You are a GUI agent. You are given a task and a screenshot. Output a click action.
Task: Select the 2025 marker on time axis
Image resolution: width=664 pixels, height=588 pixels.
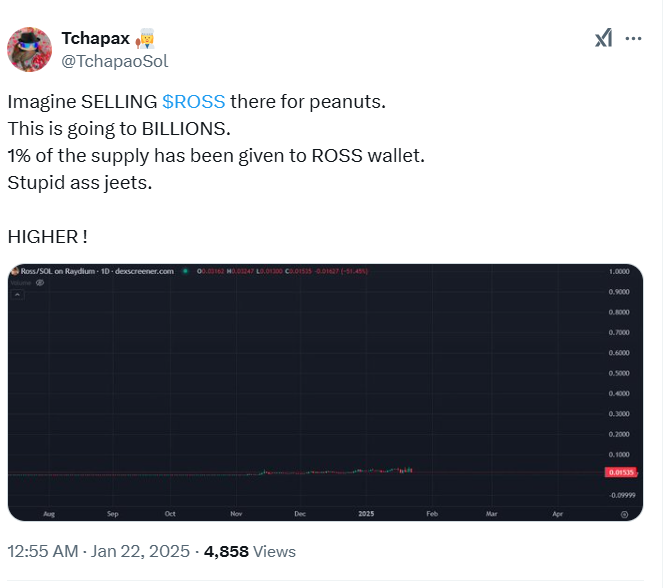pyautogui.click(x=366, y=513)
